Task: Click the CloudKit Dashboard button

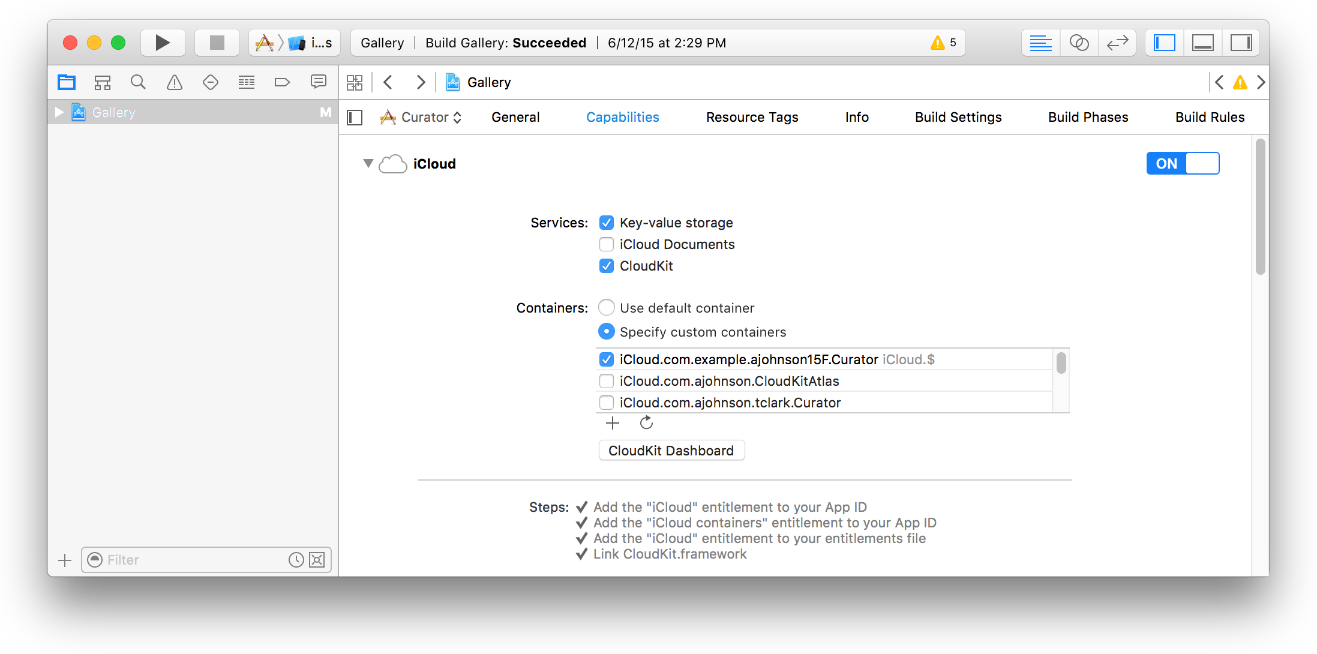Action: pos(671,451)
